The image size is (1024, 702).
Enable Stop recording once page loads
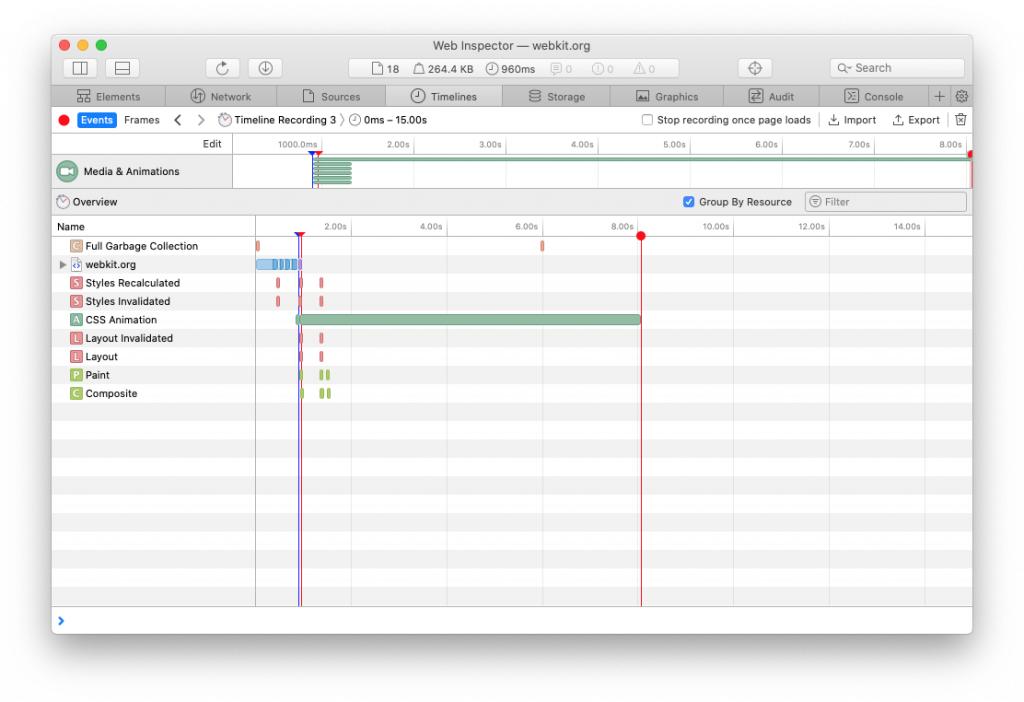645,119
